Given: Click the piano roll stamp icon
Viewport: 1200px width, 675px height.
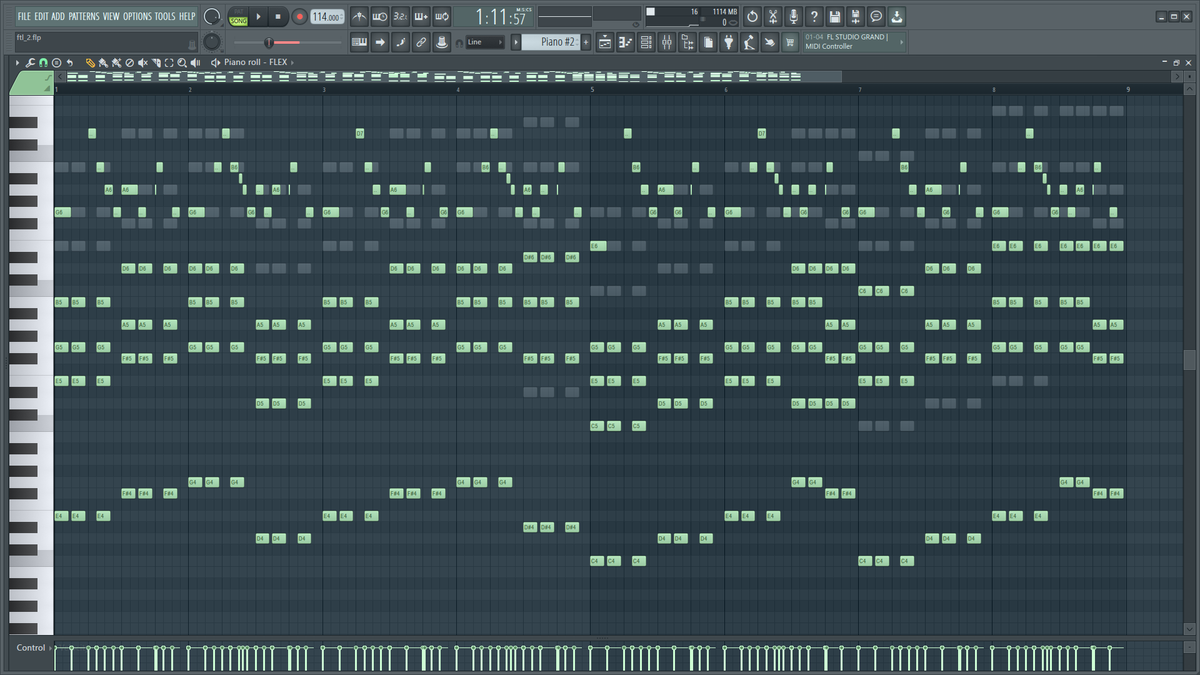Looking at the screenshot, I should [56, 62].
